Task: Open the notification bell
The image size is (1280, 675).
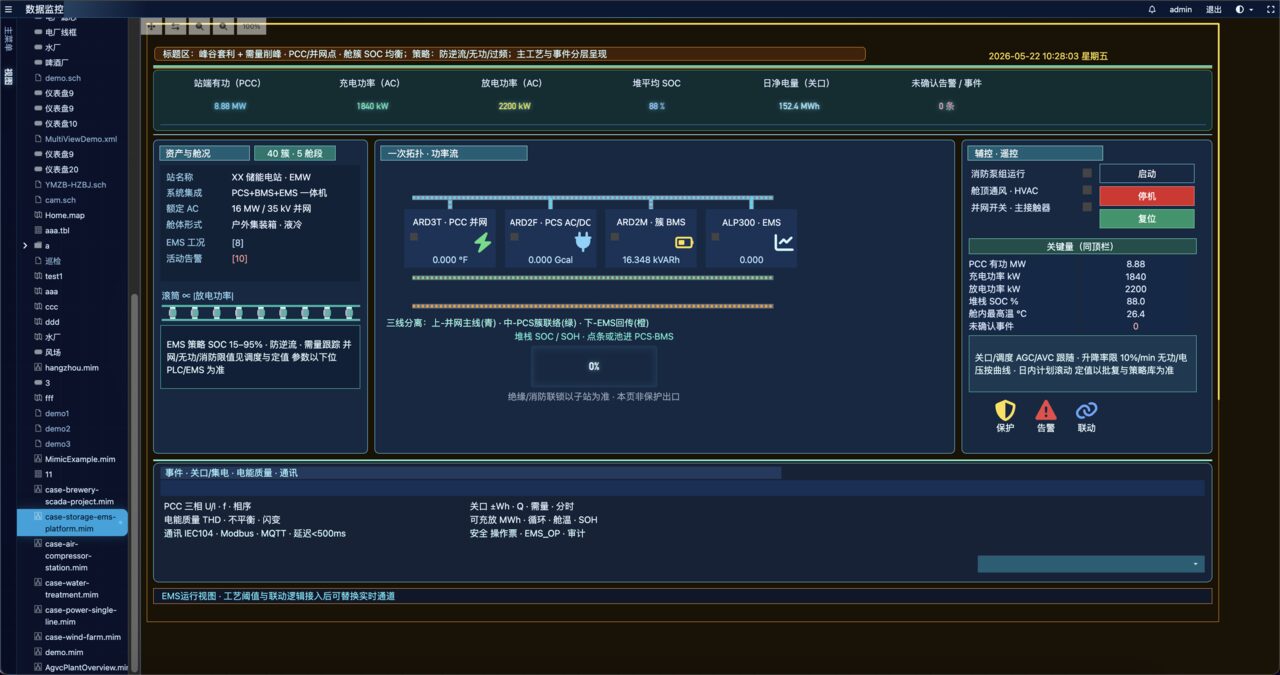Action: [x=1152, y=9]
